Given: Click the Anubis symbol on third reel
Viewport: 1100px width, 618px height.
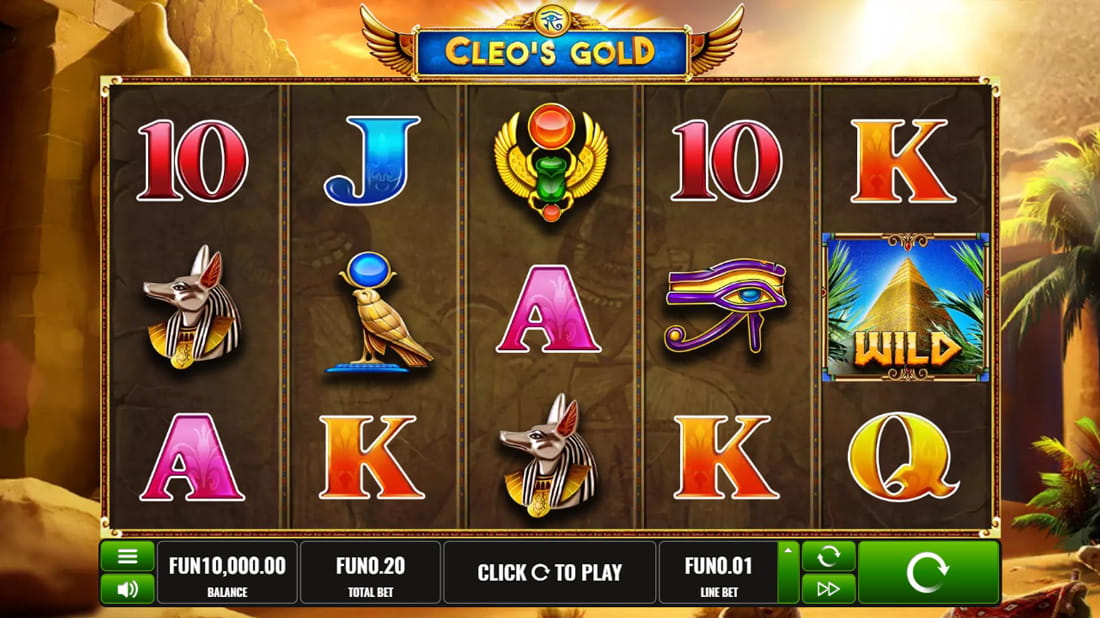Looking at the screenshot, I should click(548, 456).
